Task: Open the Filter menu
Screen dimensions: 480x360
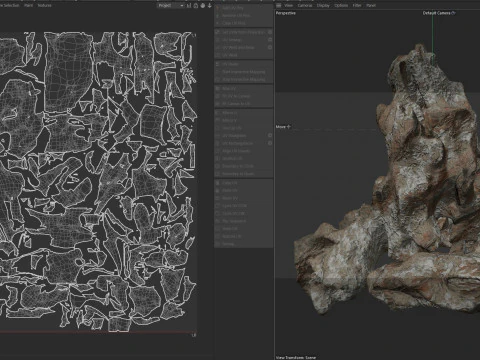Action: 357,5
